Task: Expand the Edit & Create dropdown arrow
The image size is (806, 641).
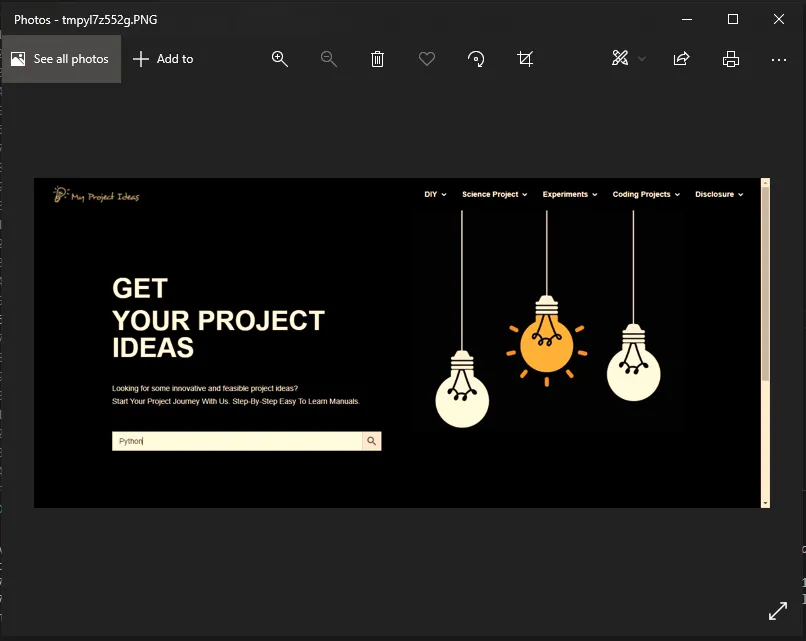Action: [x=642, y=59]
